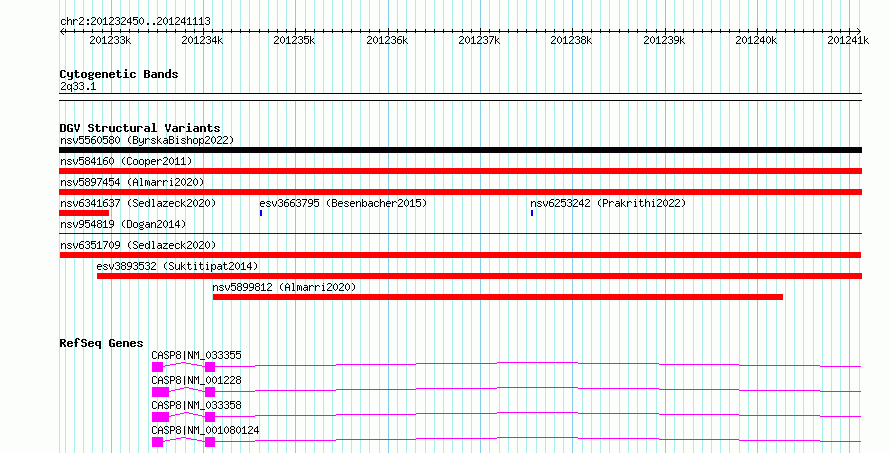Open the nsv6341637 (Sedlazeck2020) label

coord(138,203)
